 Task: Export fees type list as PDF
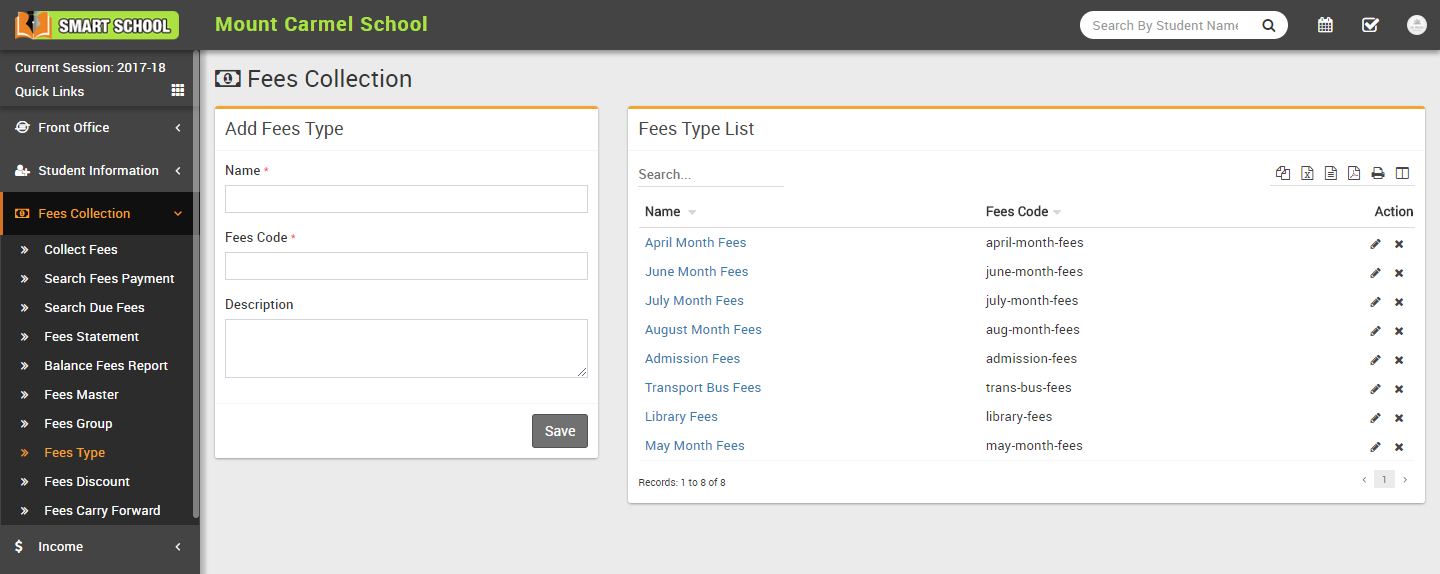pyautogui.click(x=1354, y=173)
